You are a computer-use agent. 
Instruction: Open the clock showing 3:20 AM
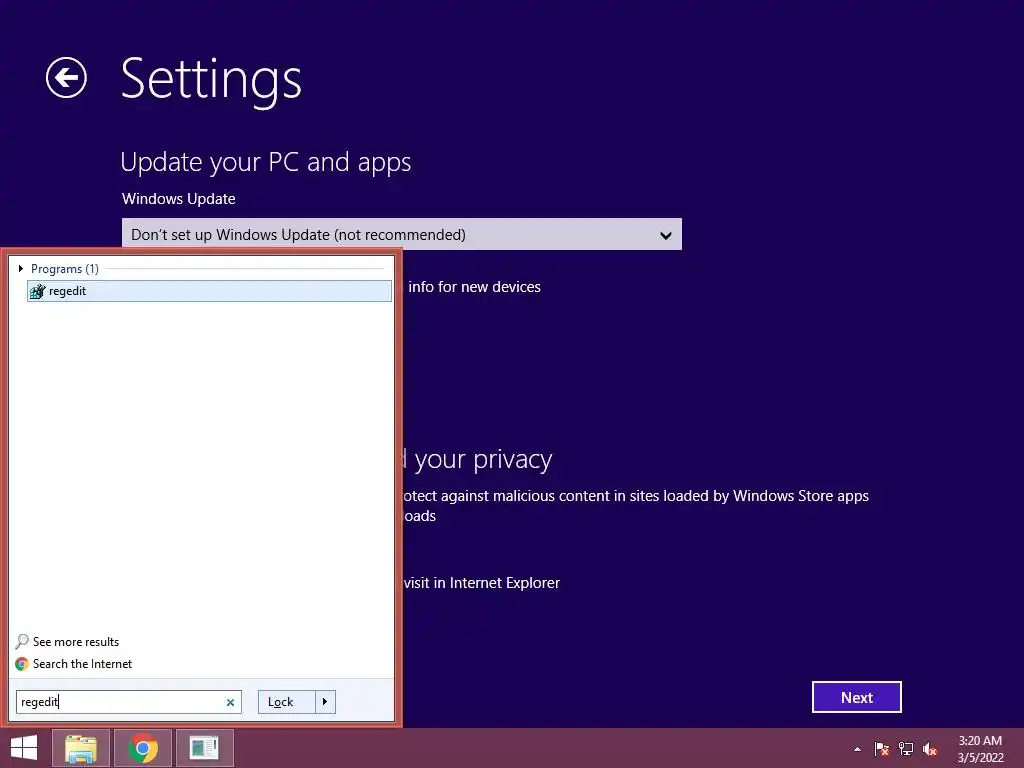coord(980,749)
